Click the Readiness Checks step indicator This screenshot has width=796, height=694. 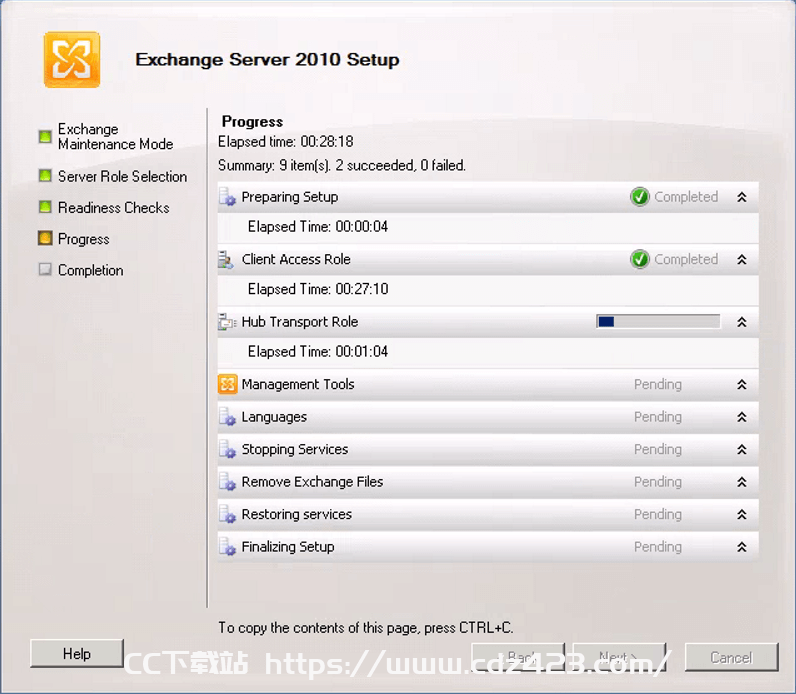(45, 207)
